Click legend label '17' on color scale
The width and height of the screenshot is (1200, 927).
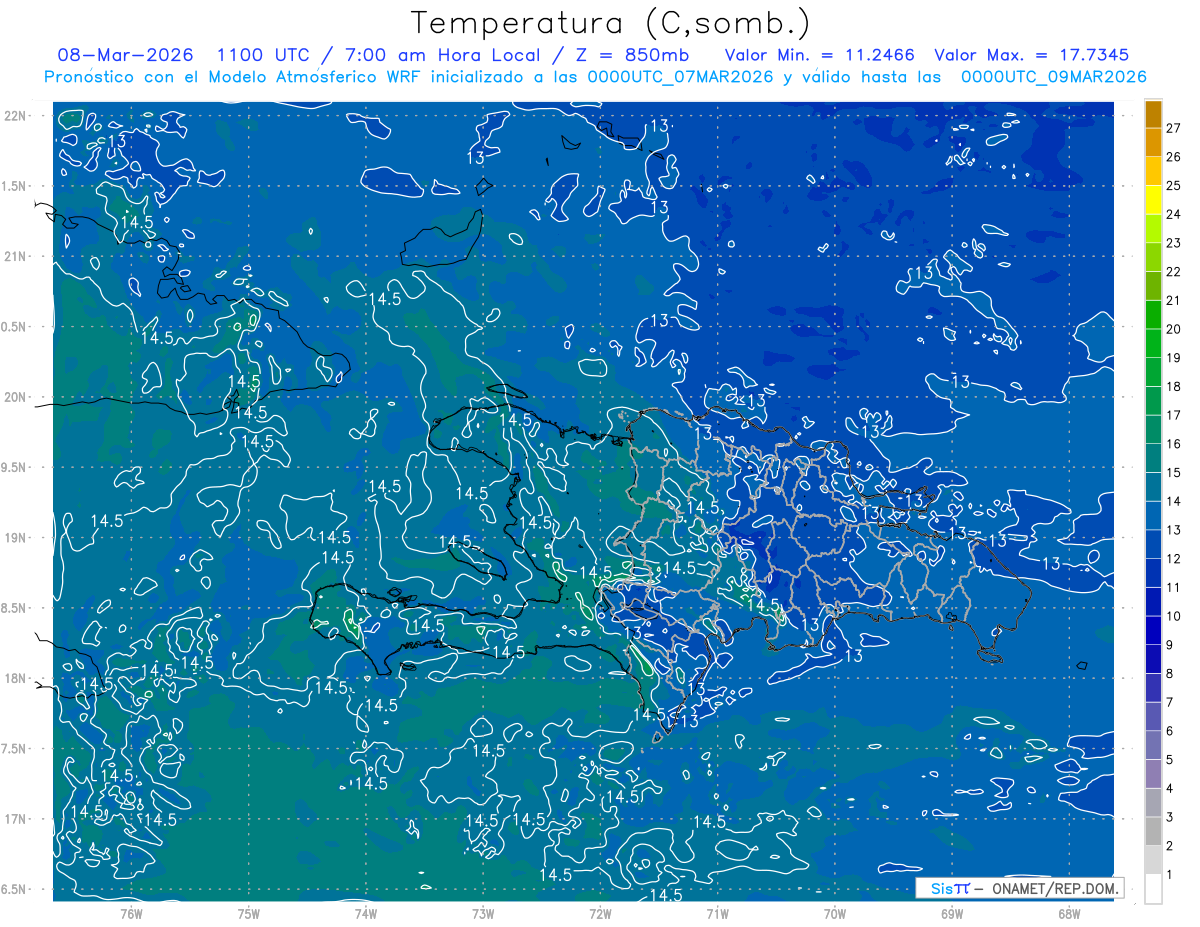1174,415
